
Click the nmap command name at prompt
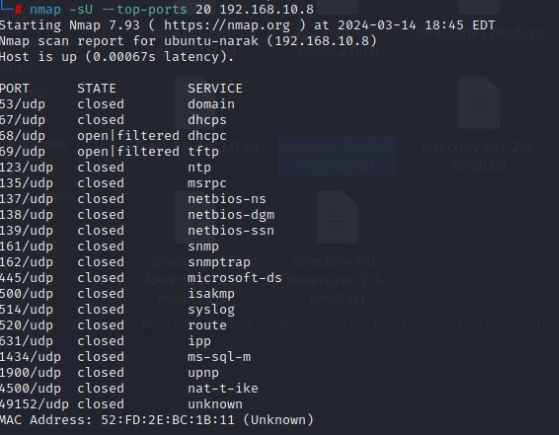point(45,10)
